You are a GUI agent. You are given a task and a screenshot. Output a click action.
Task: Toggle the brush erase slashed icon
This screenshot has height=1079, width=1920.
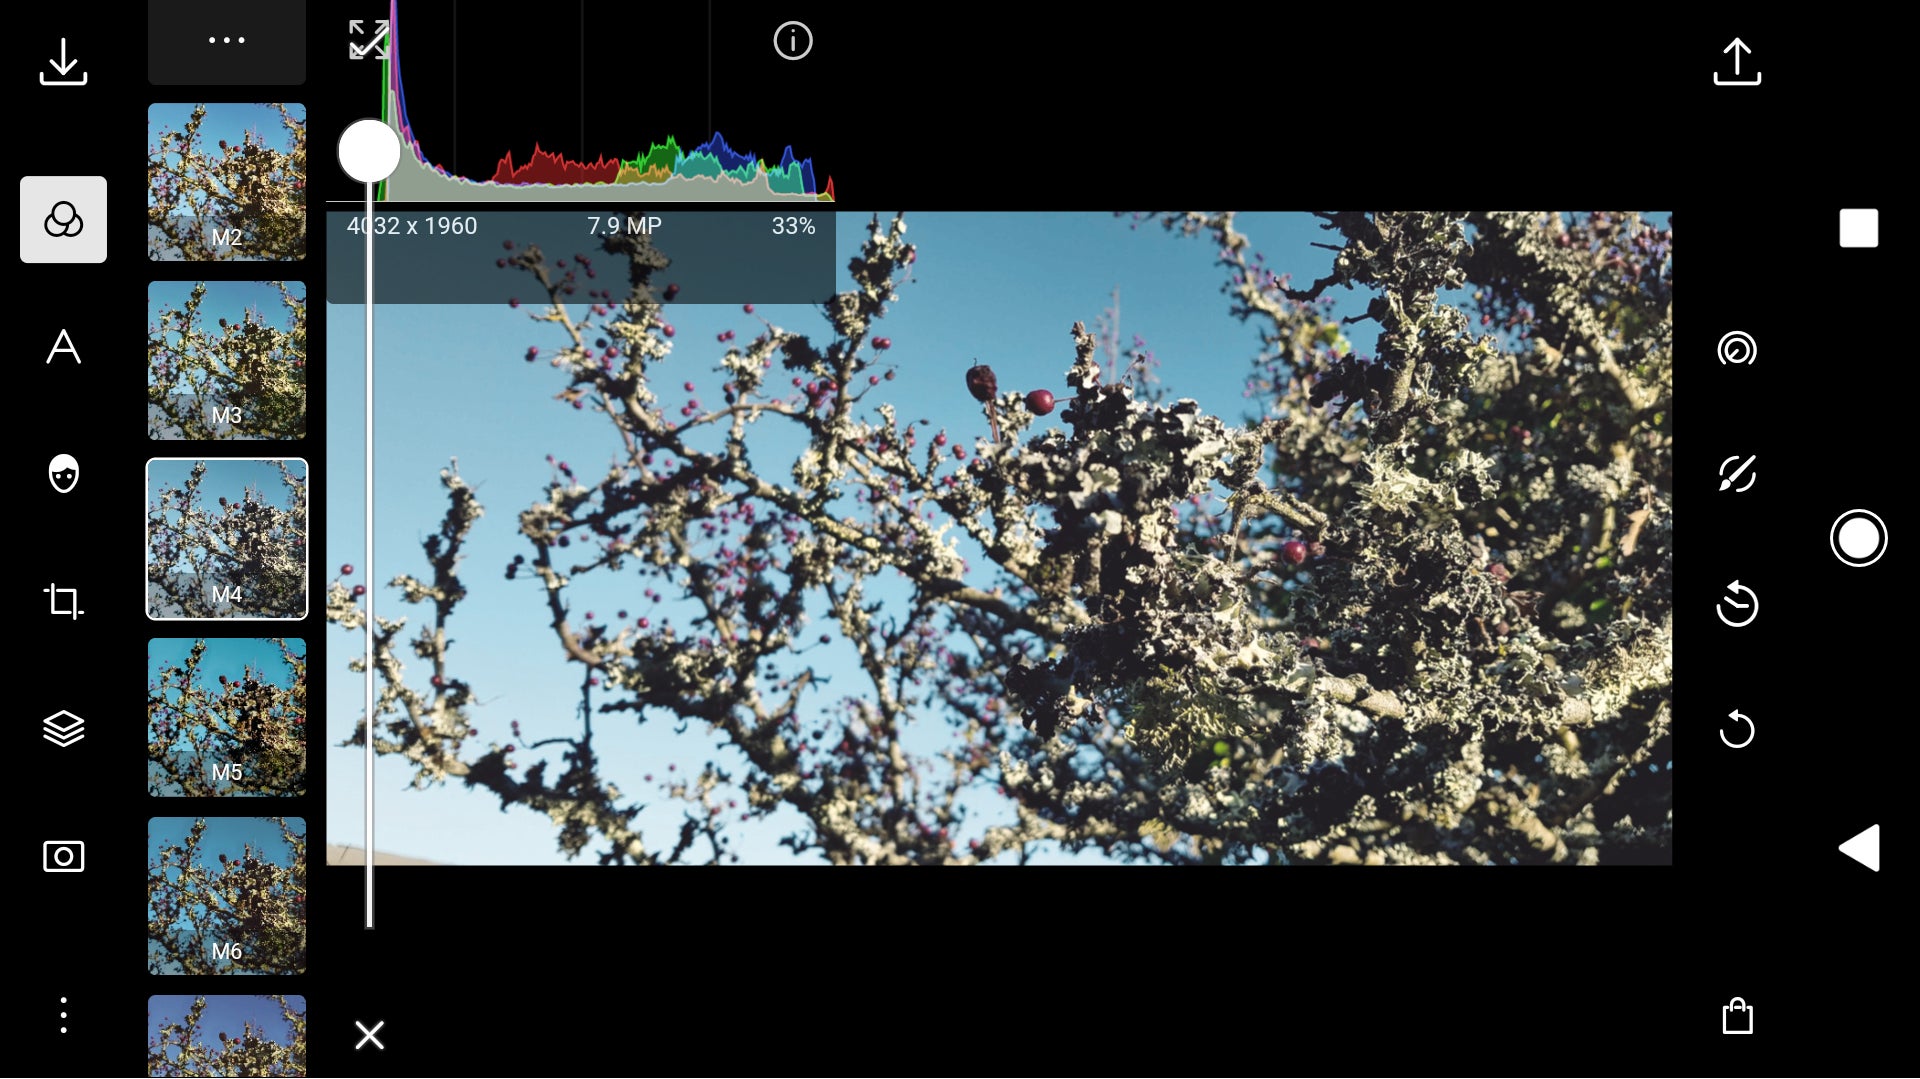click(x=1737, y=474)
